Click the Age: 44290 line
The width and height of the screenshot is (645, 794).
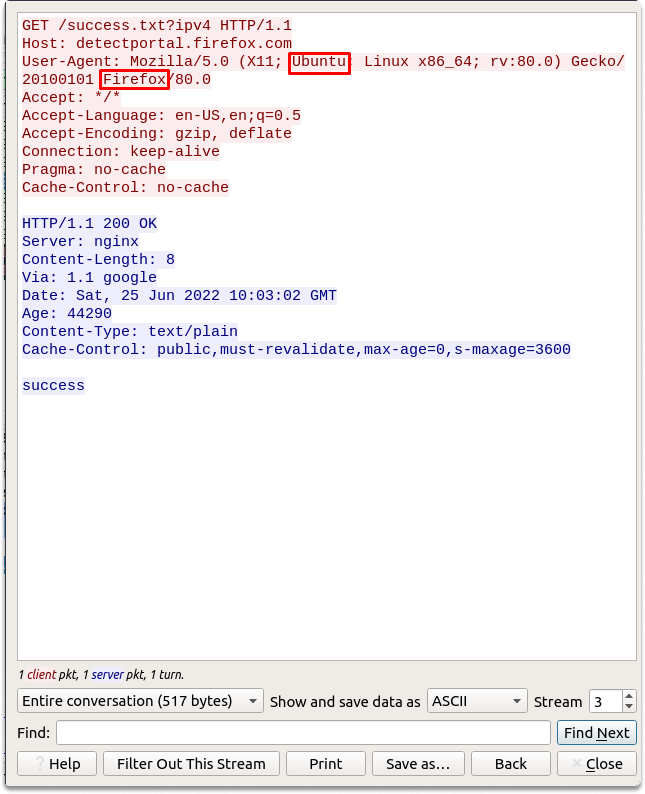(x=67, y=313)
